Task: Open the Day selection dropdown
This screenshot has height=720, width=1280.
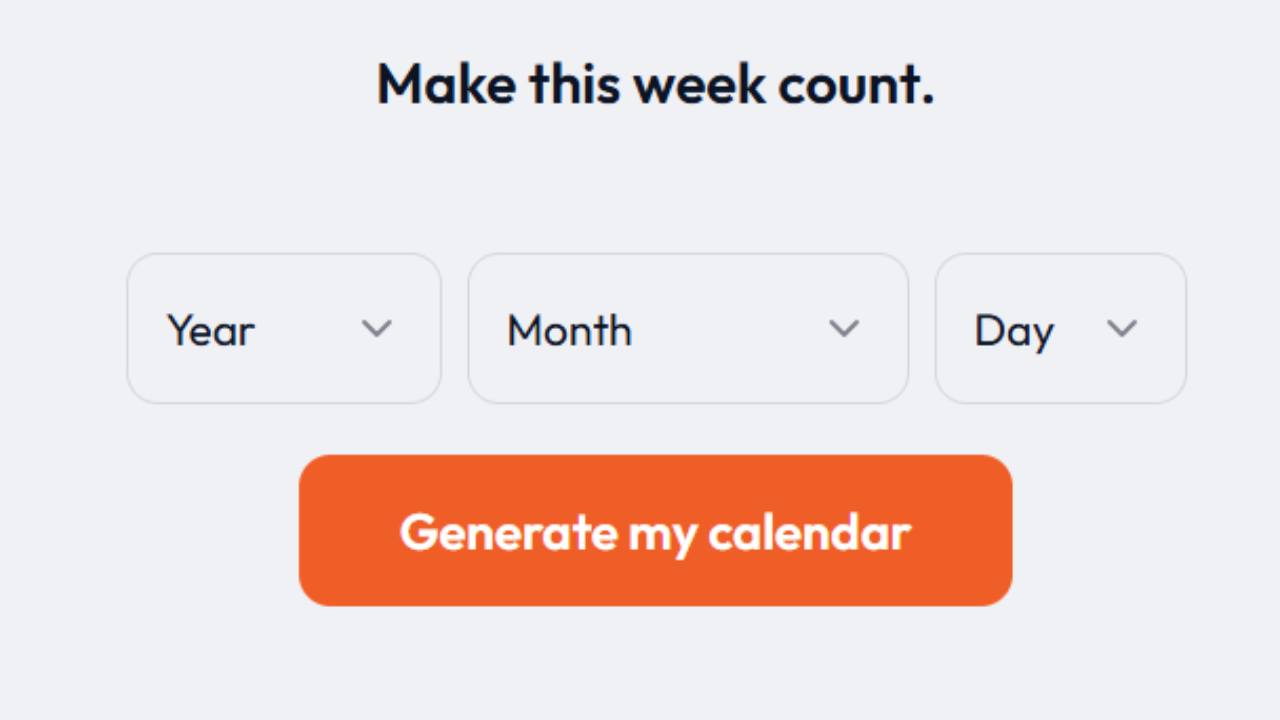Action: (1060, 329)
